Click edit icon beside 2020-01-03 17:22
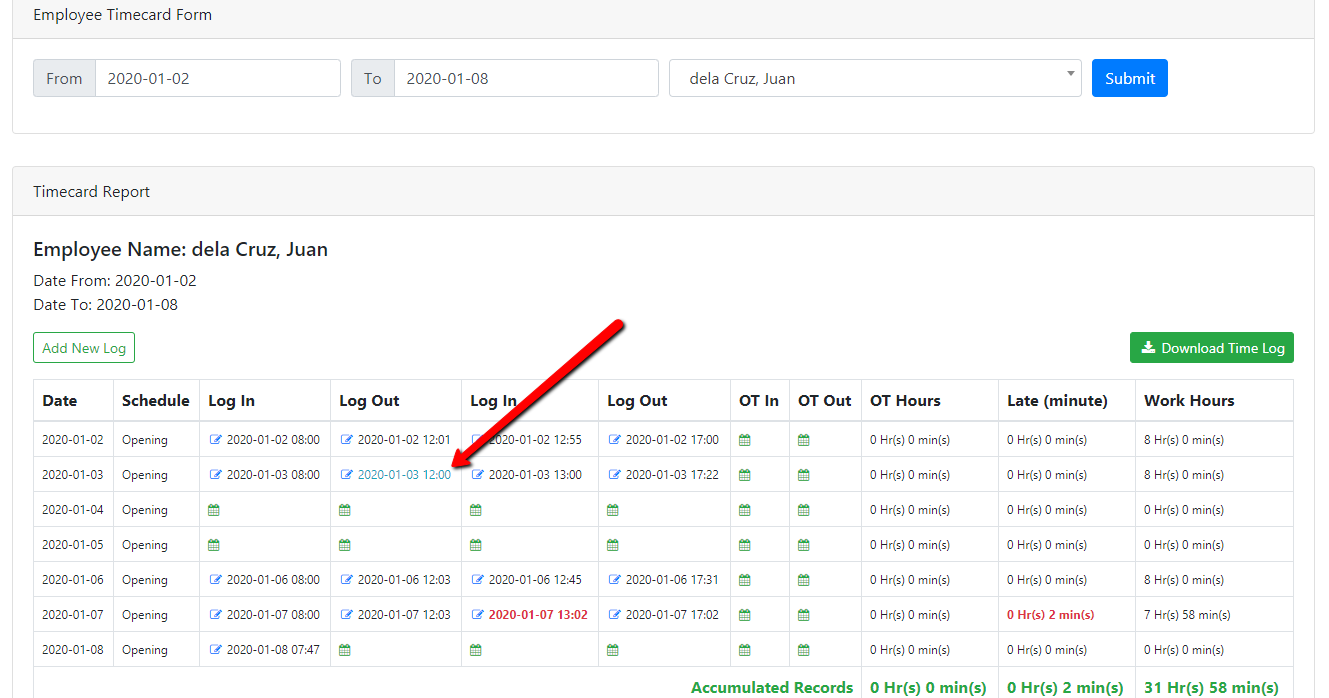The height and width of the screenshot is (698, 1329). (614, 475)
